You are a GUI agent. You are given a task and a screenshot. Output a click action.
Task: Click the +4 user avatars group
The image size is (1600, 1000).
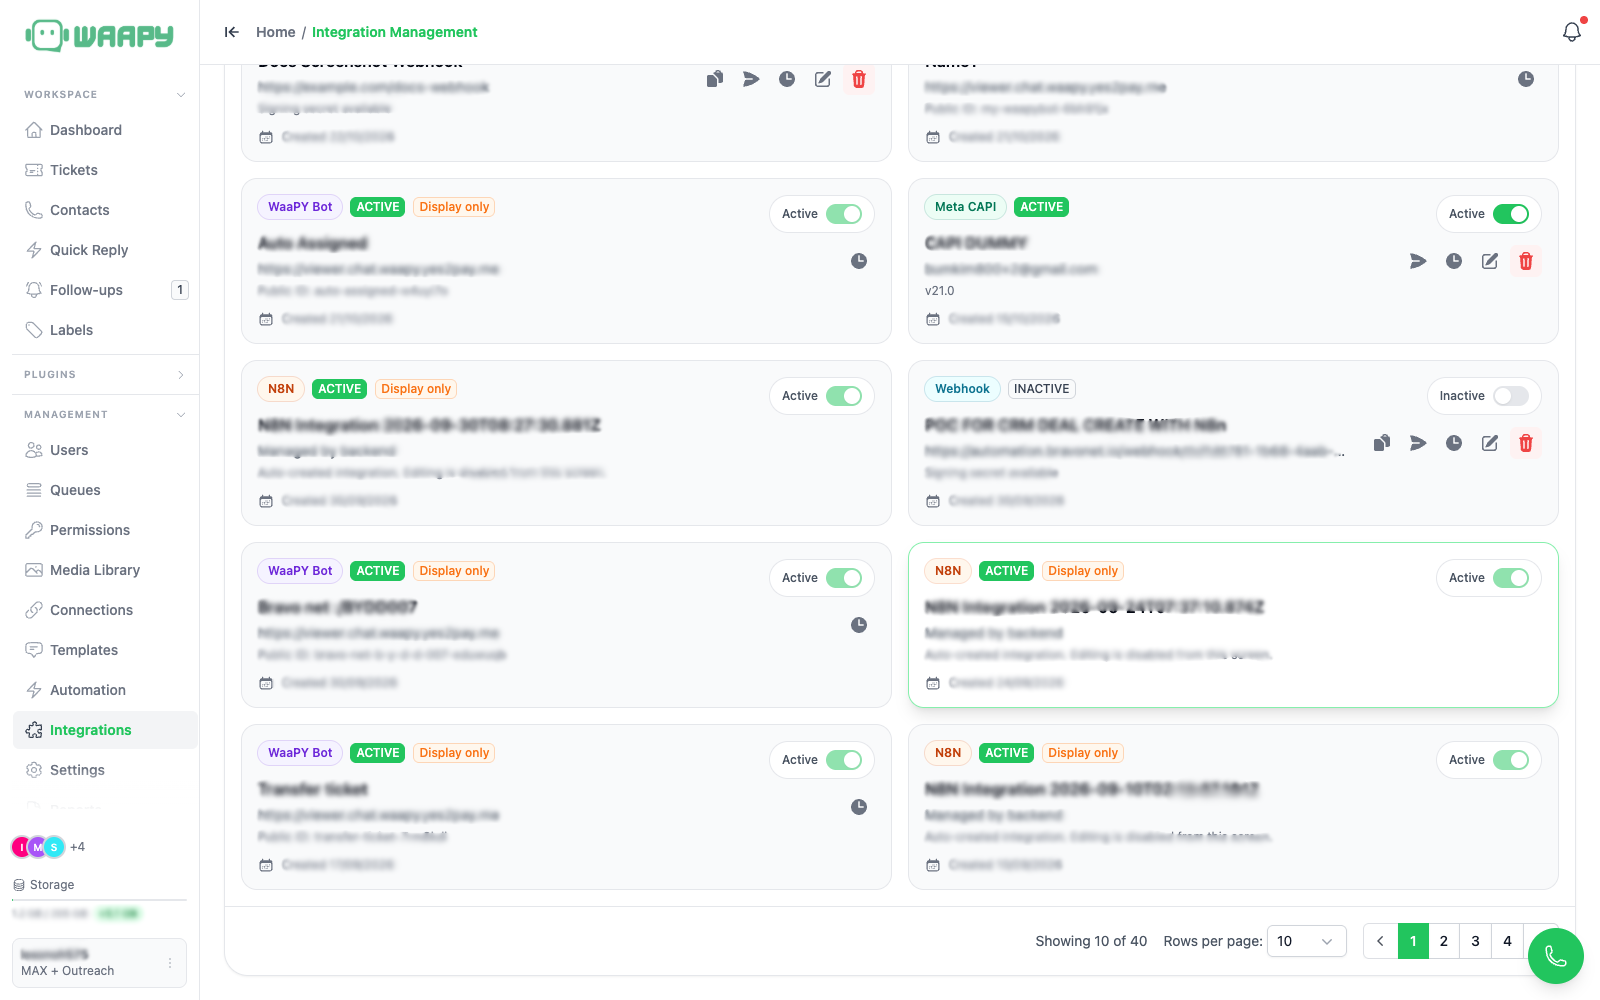click(48, 847)
